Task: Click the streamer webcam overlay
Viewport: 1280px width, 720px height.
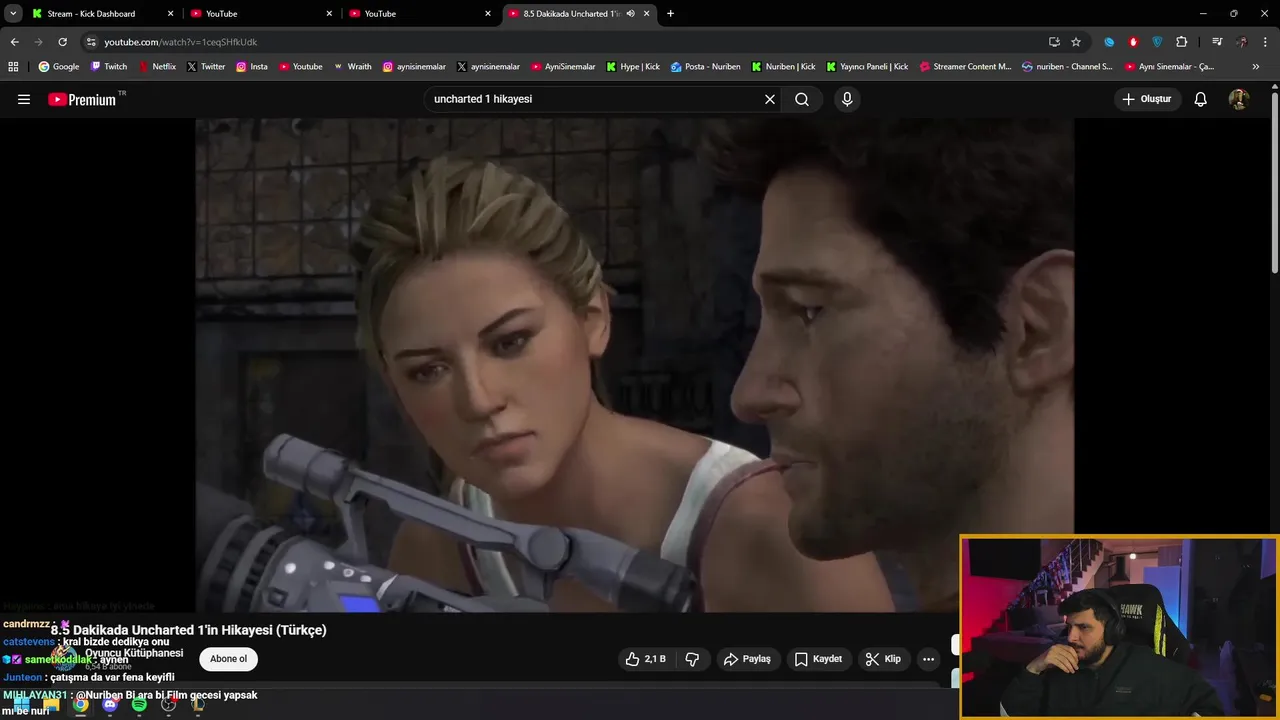Action: click(1119, 627)
